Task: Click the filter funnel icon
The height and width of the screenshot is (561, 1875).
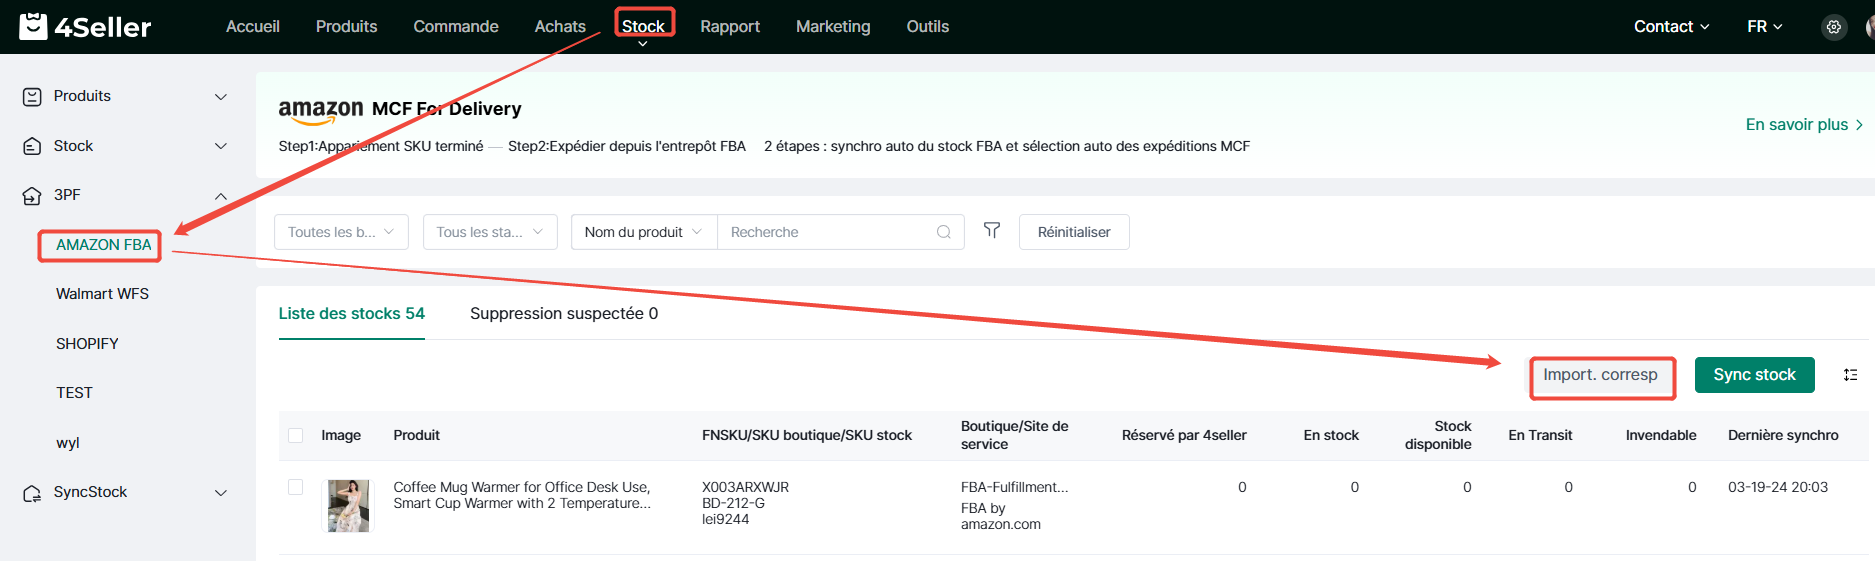Action: (991, 231)
